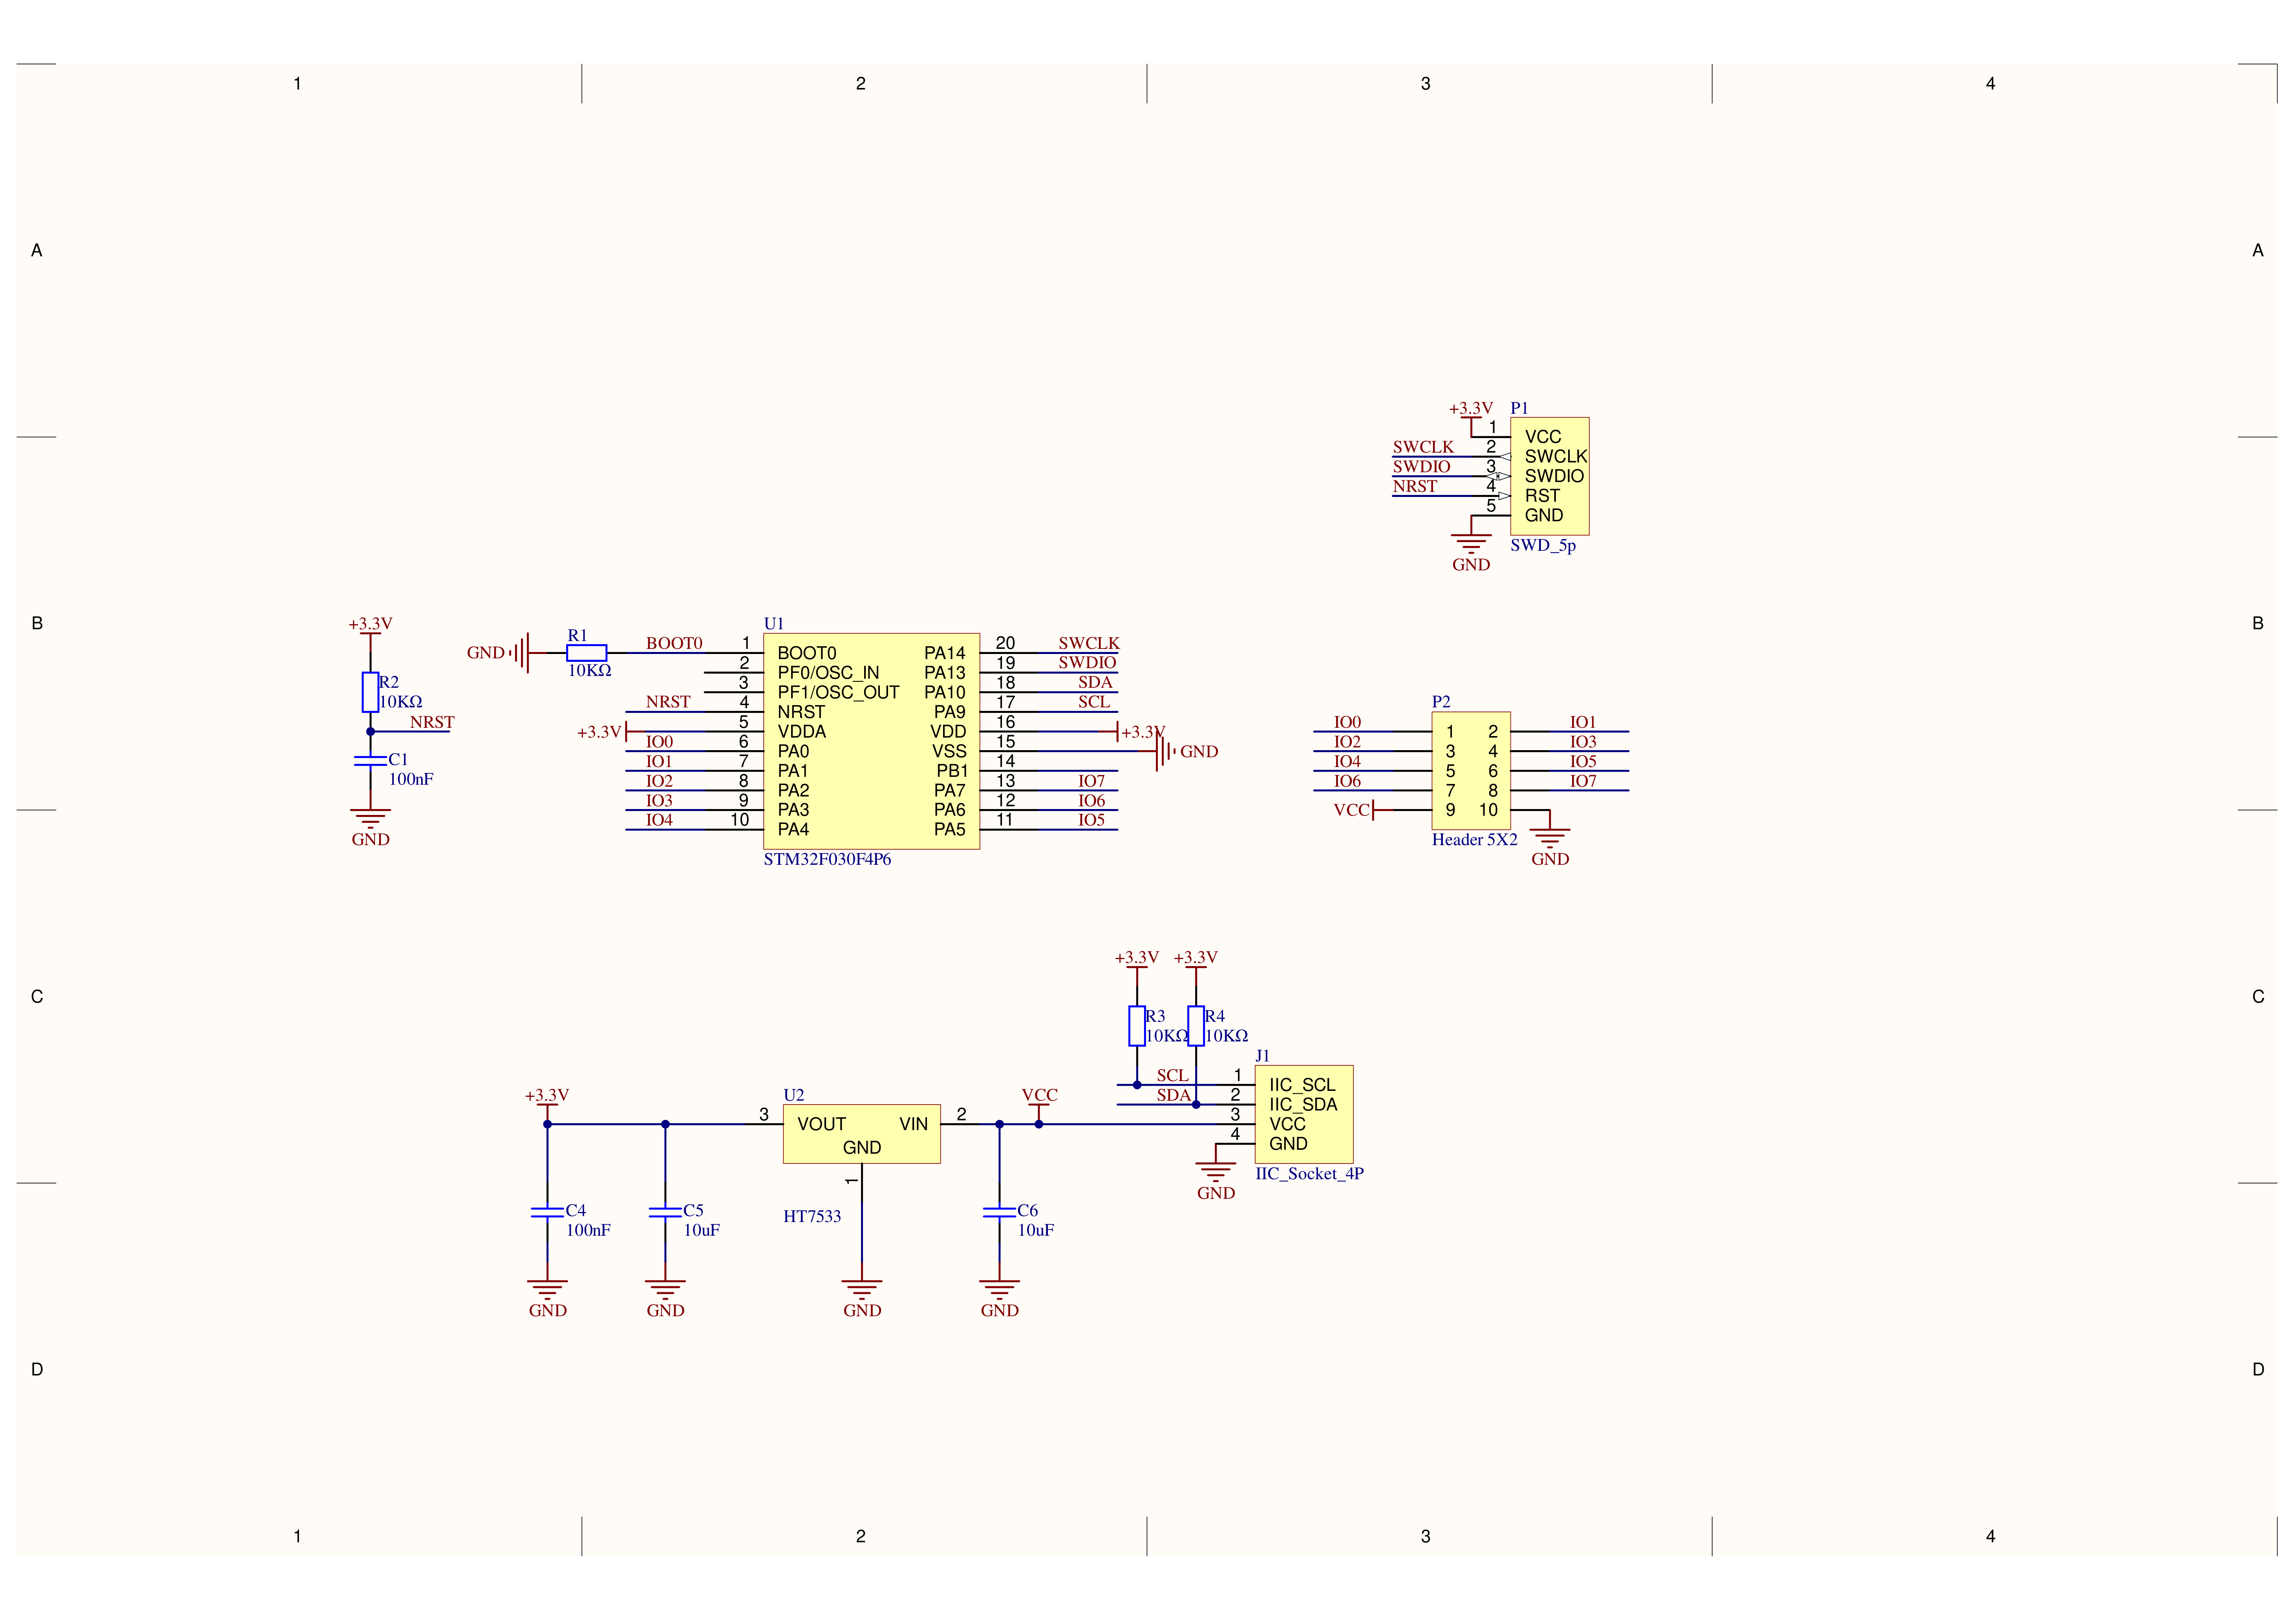Select the R2 pull-up resistor symbol
This screenshot has height=1622, width=2296.
370,692
